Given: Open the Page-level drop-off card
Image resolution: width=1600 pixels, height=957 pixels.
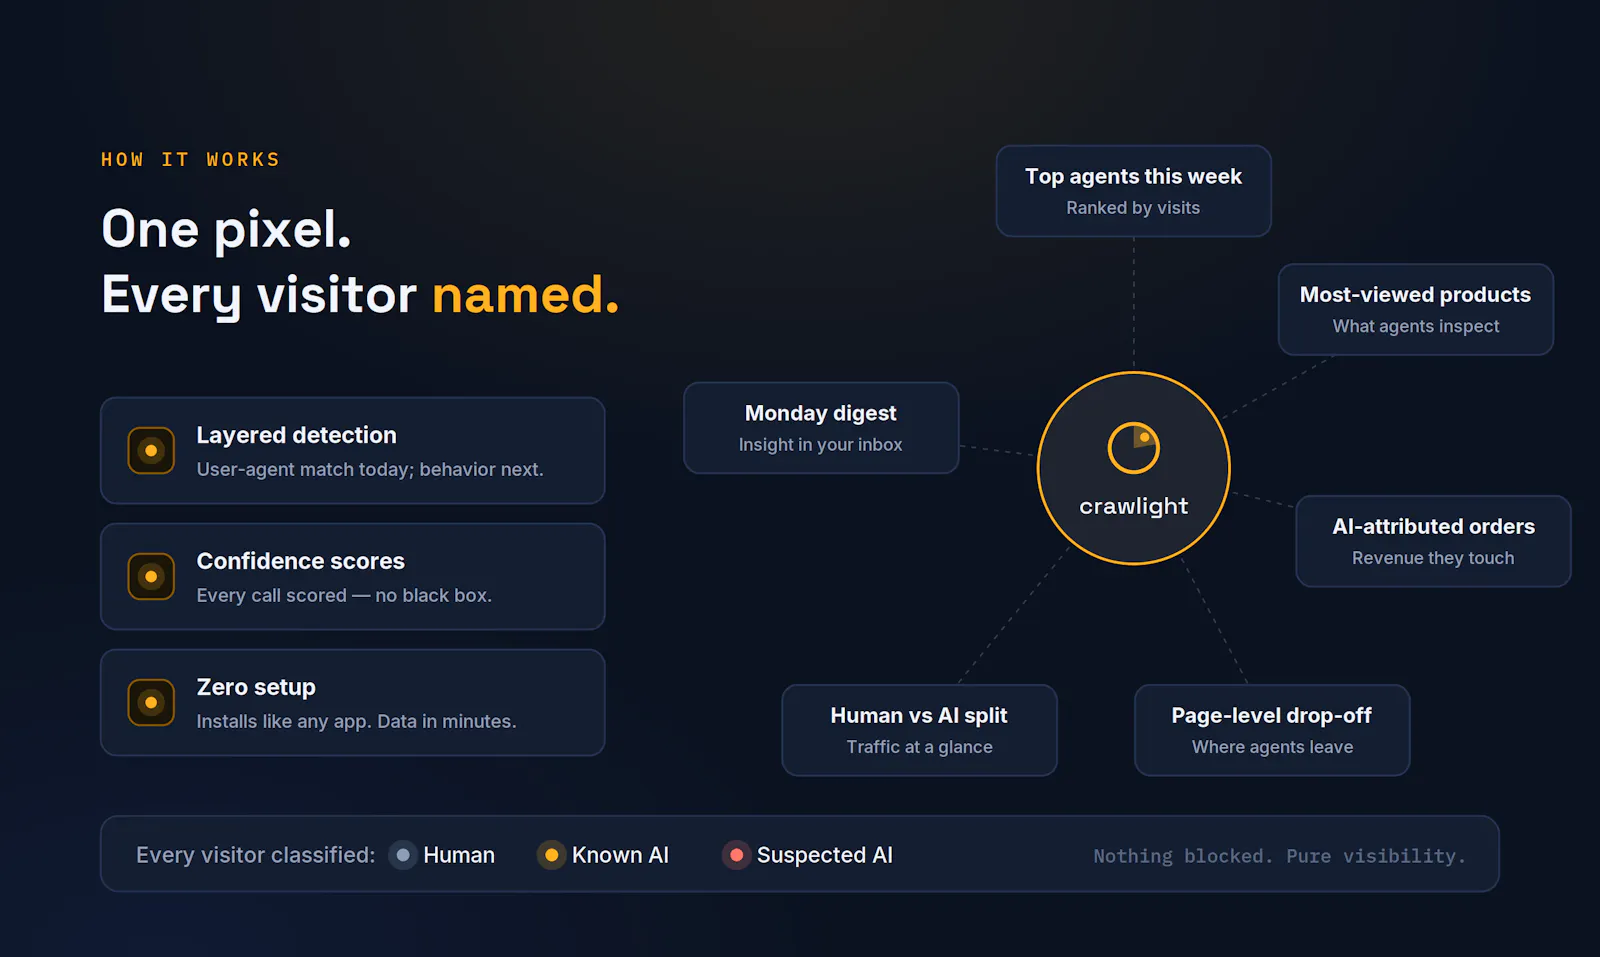Looking at the screenshot, I should click(x=1272, y=730).
